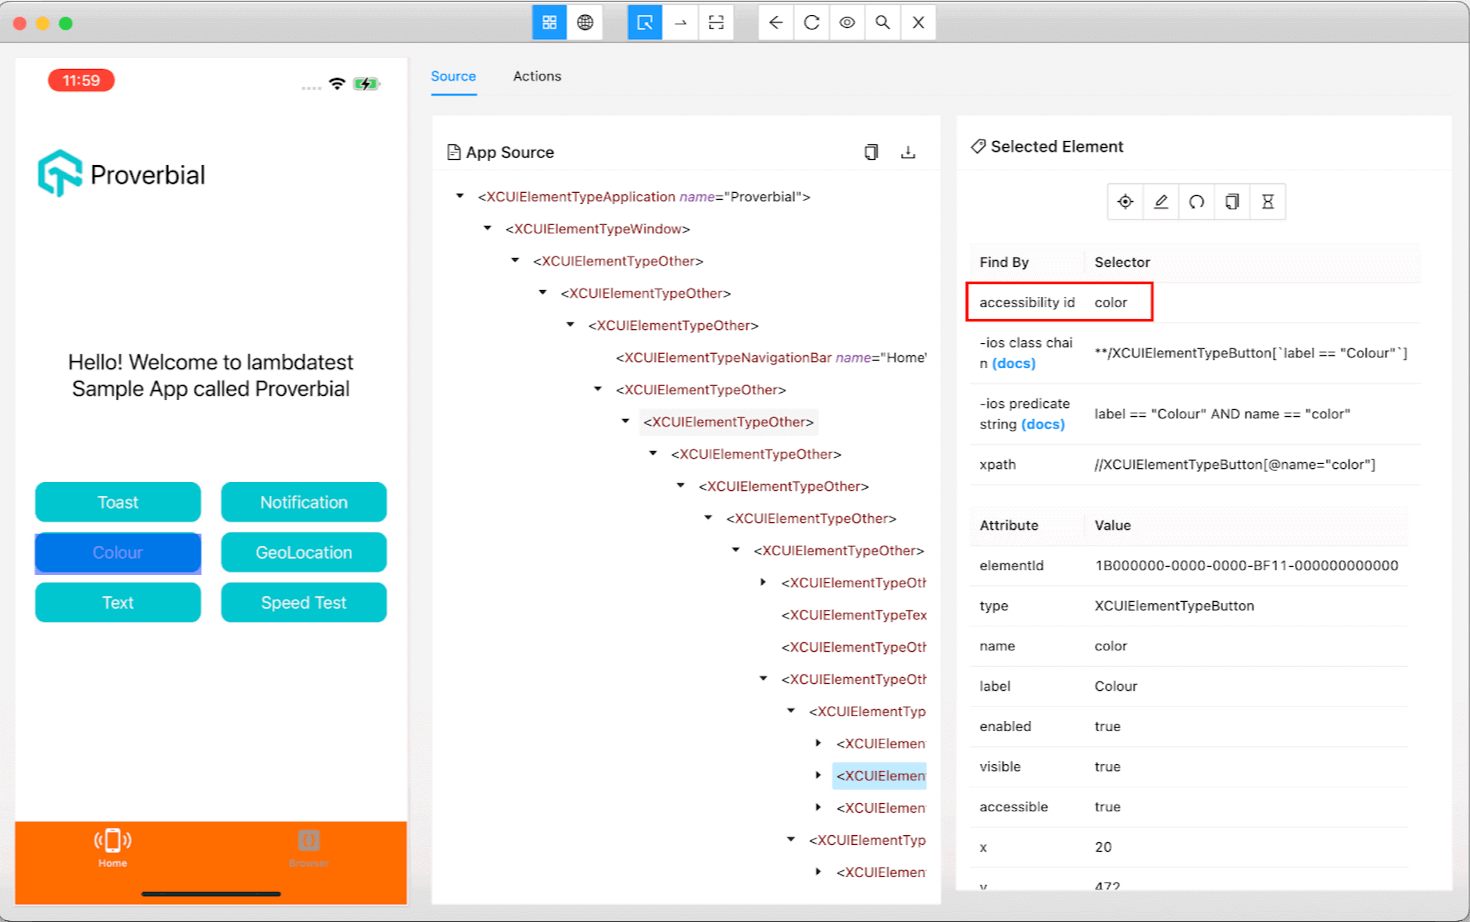Tap the selected element crosshair icon
This screenshot has height=922, width=1470.
[x=1125, y=201]
